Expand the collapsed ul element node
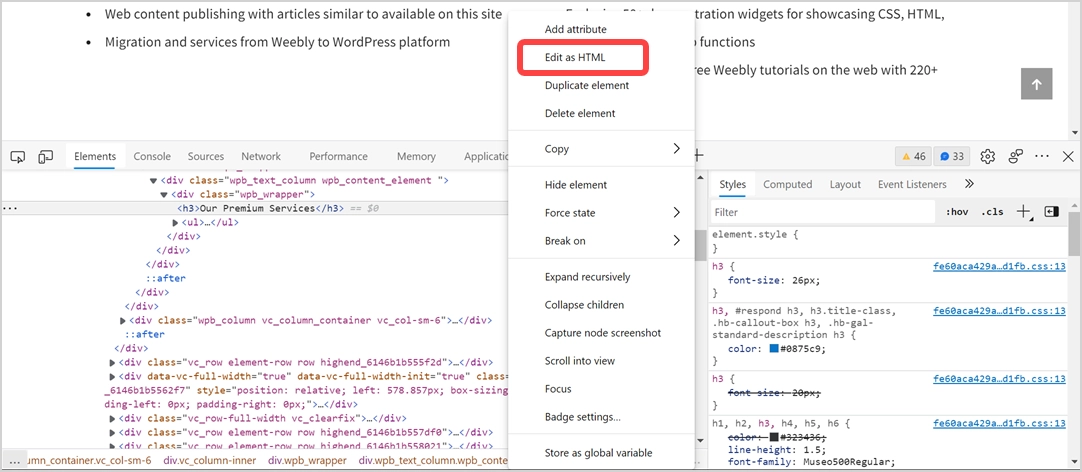Image resolution: width=1082 pixels, height=472 pixels. coord(175,222)
